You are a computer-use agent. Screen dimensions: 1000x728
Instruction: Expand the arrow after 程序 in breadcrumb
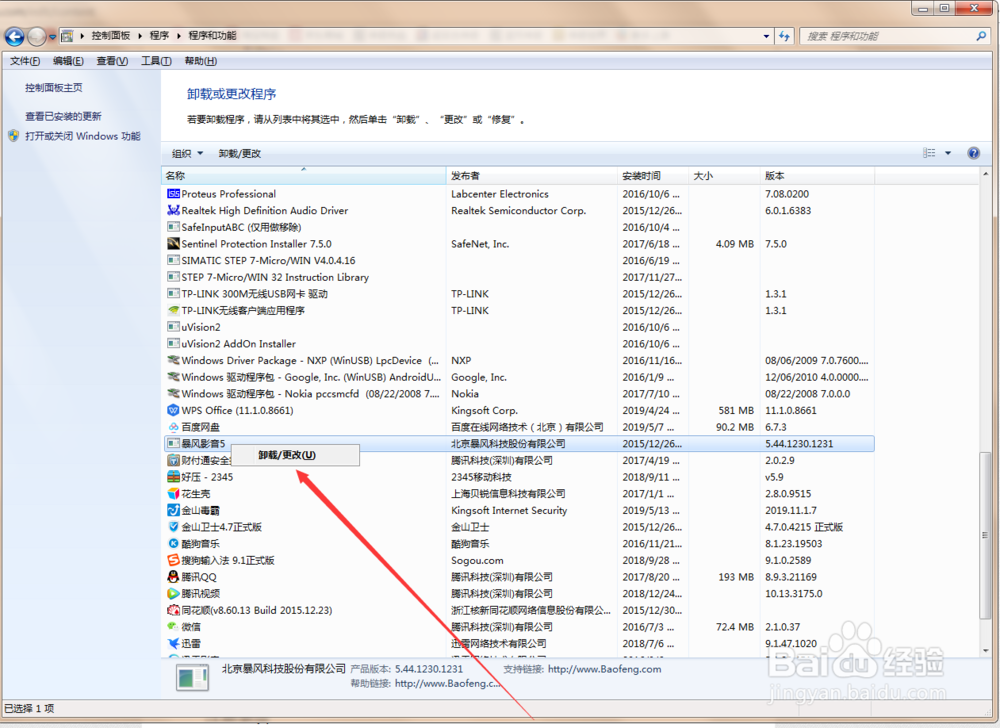179,36
